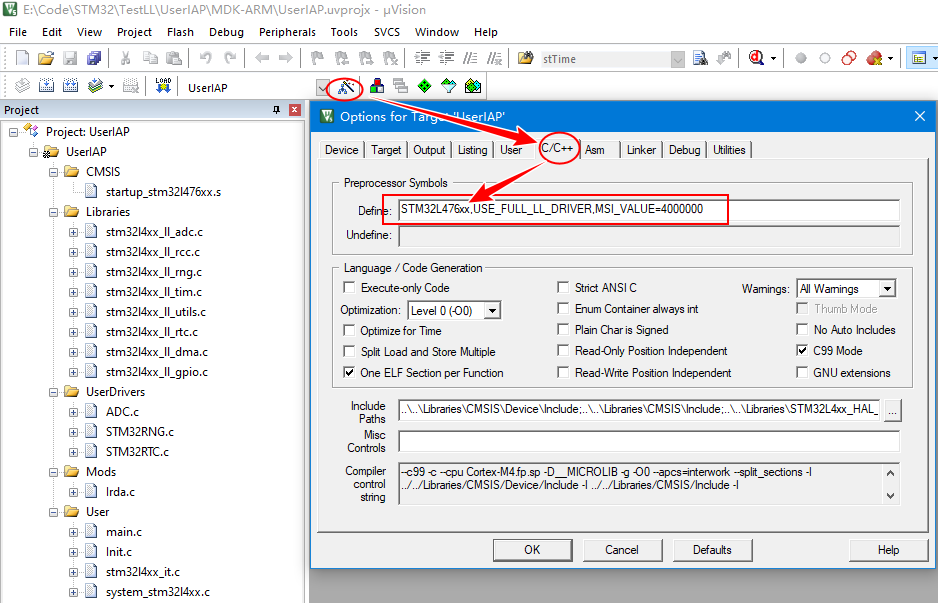Open the Pack Installer icon

pos(473,86)
